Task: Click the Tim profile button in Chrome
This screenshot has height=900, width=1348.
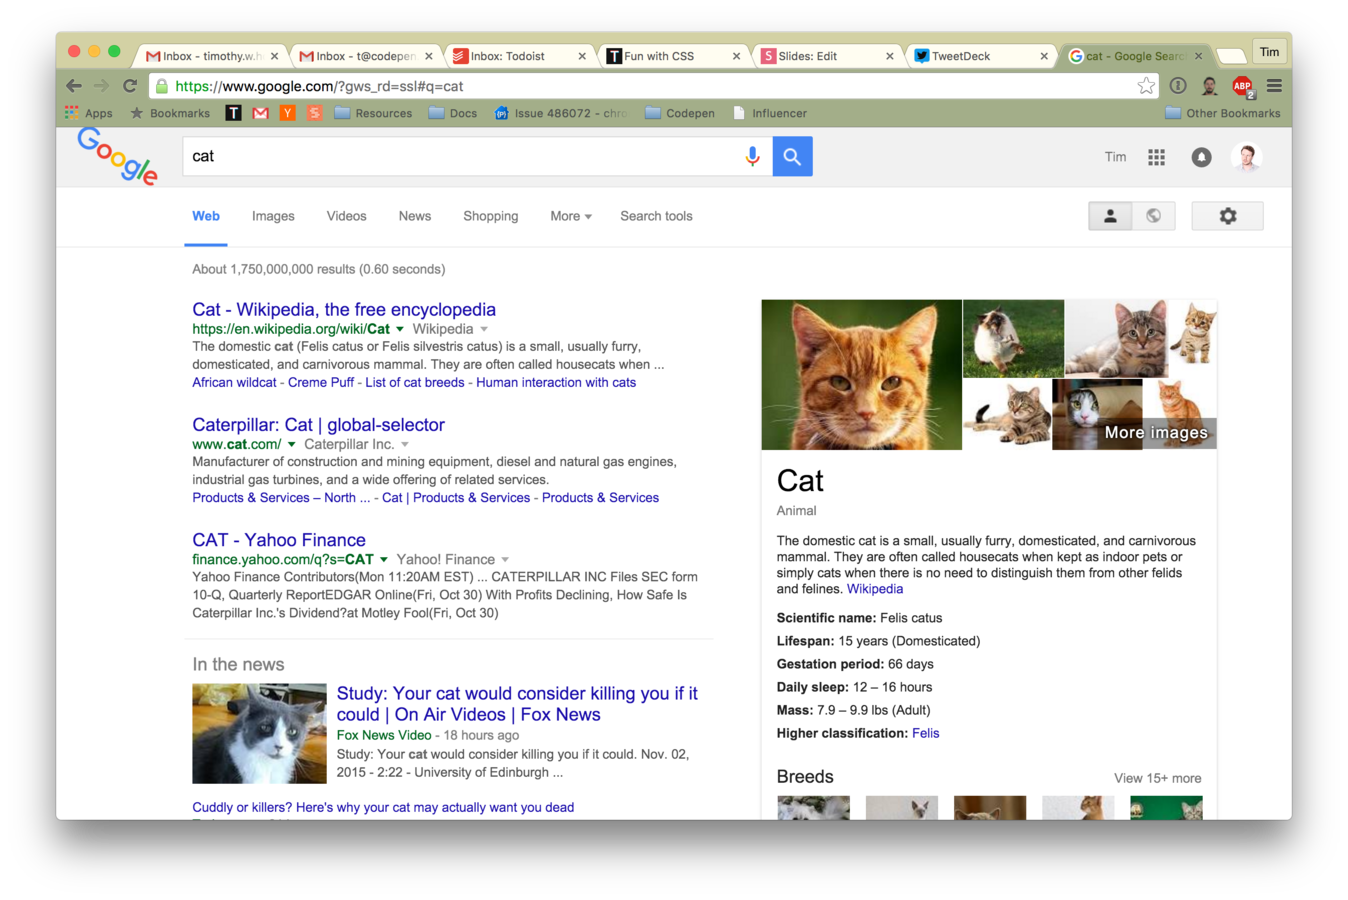Action: pyautogui.click(x=1269, y=52)
